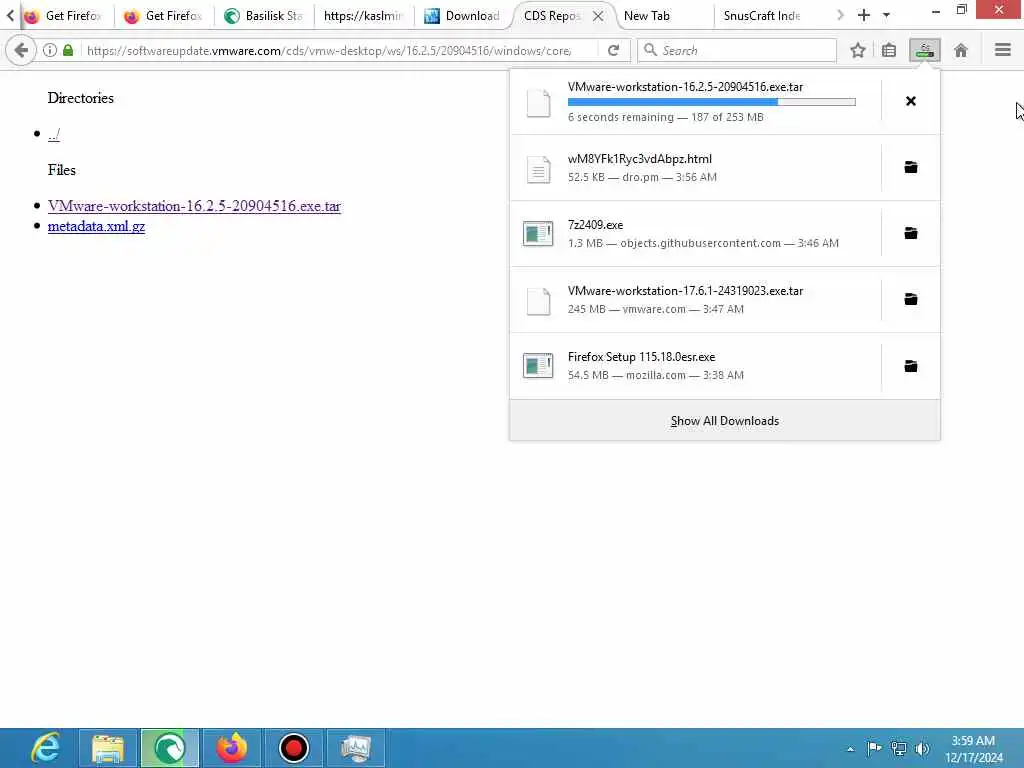The width and height of the screenshot is (1024, 768).
Task: Go back using the browser back arrow
Action: click(x=21, y=50)
